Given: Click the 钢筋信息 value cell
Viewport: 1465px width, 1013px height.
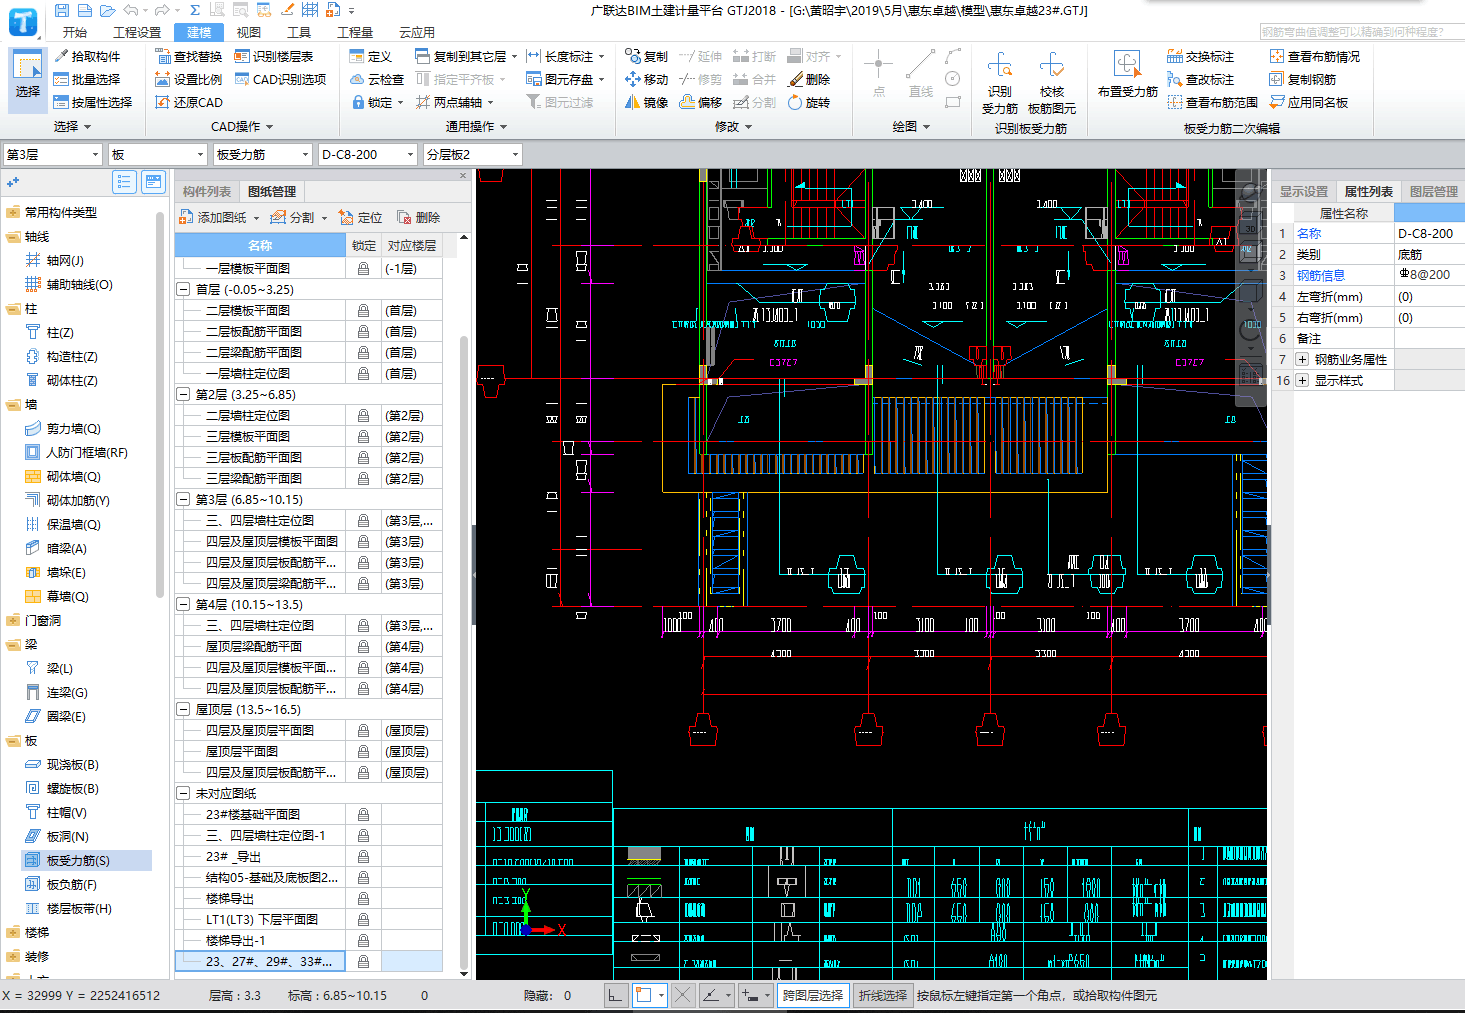Looking at the screenshot, I should (x=1429, y=275).
